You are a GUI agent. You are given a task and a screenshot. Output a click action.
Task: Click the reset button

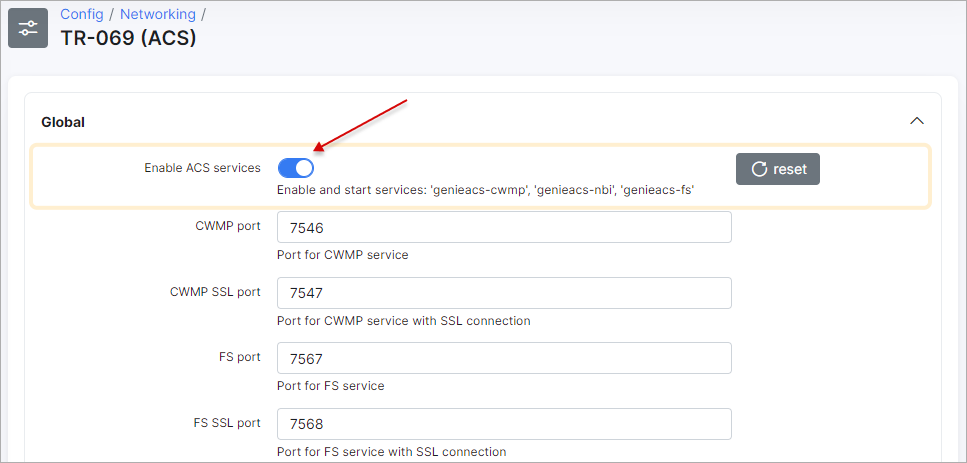pos(778,169)
